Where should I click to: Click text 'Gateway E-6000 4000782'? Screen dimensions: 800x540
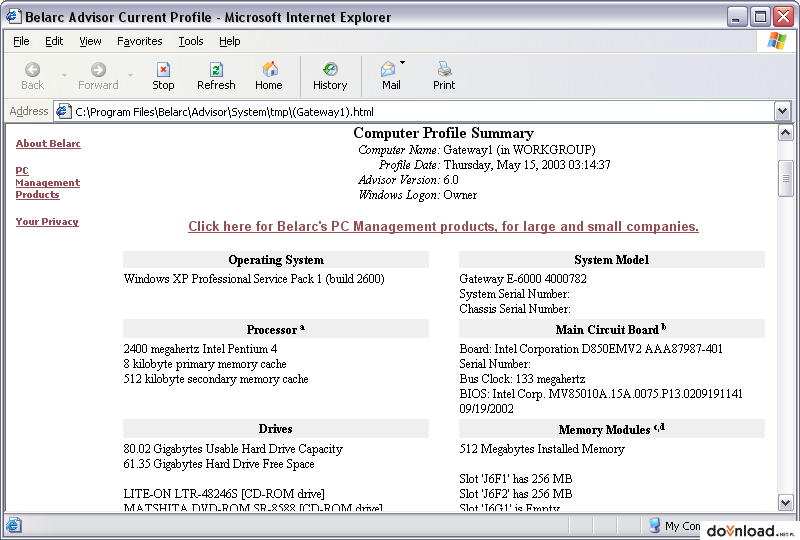523,279
